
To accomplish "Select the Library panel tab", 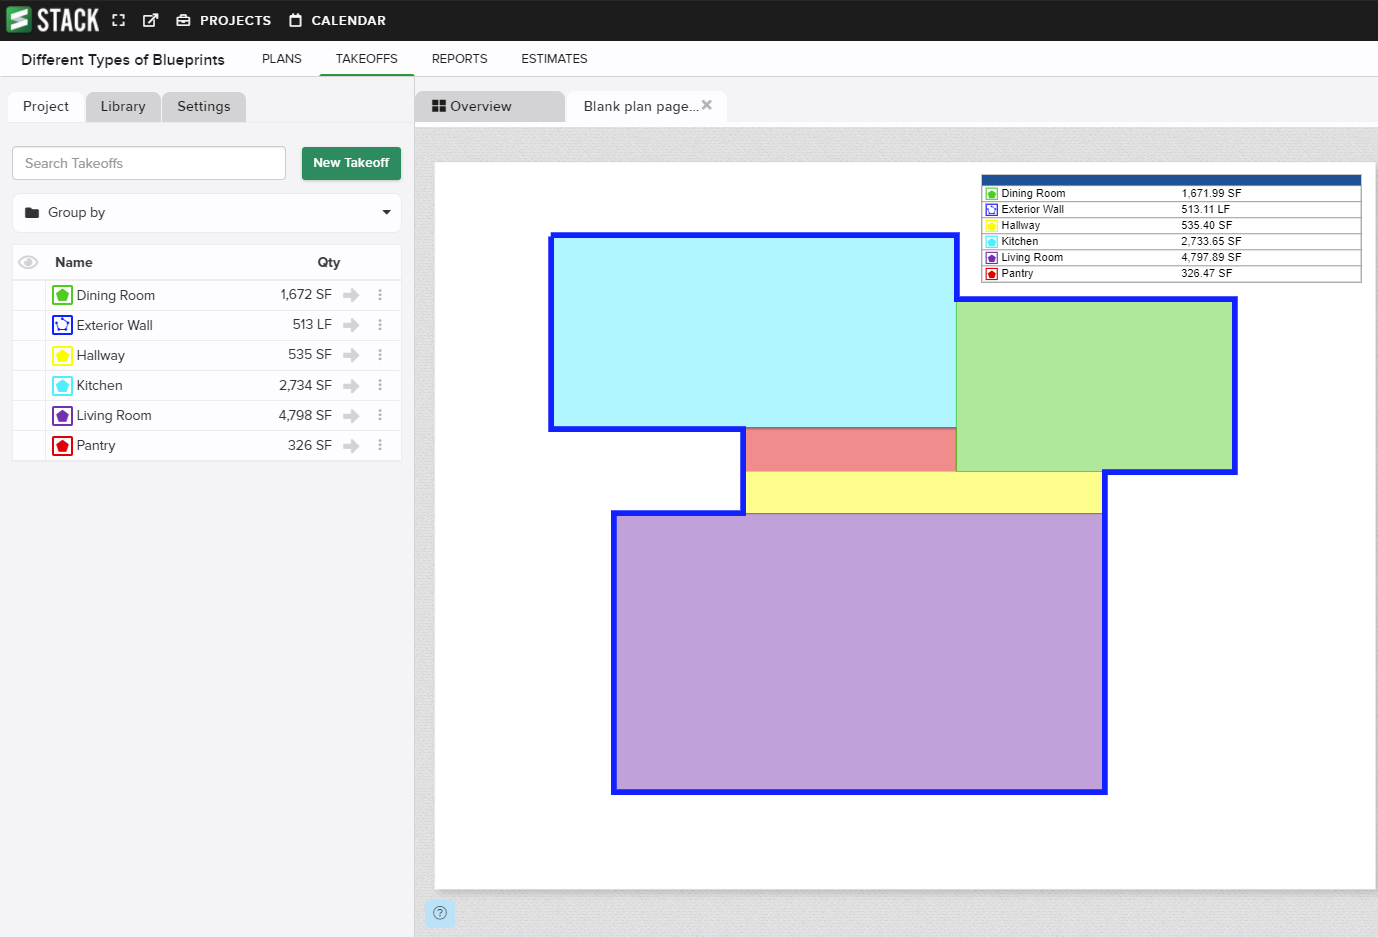I will pyautogui.click(x=123, y=106).
